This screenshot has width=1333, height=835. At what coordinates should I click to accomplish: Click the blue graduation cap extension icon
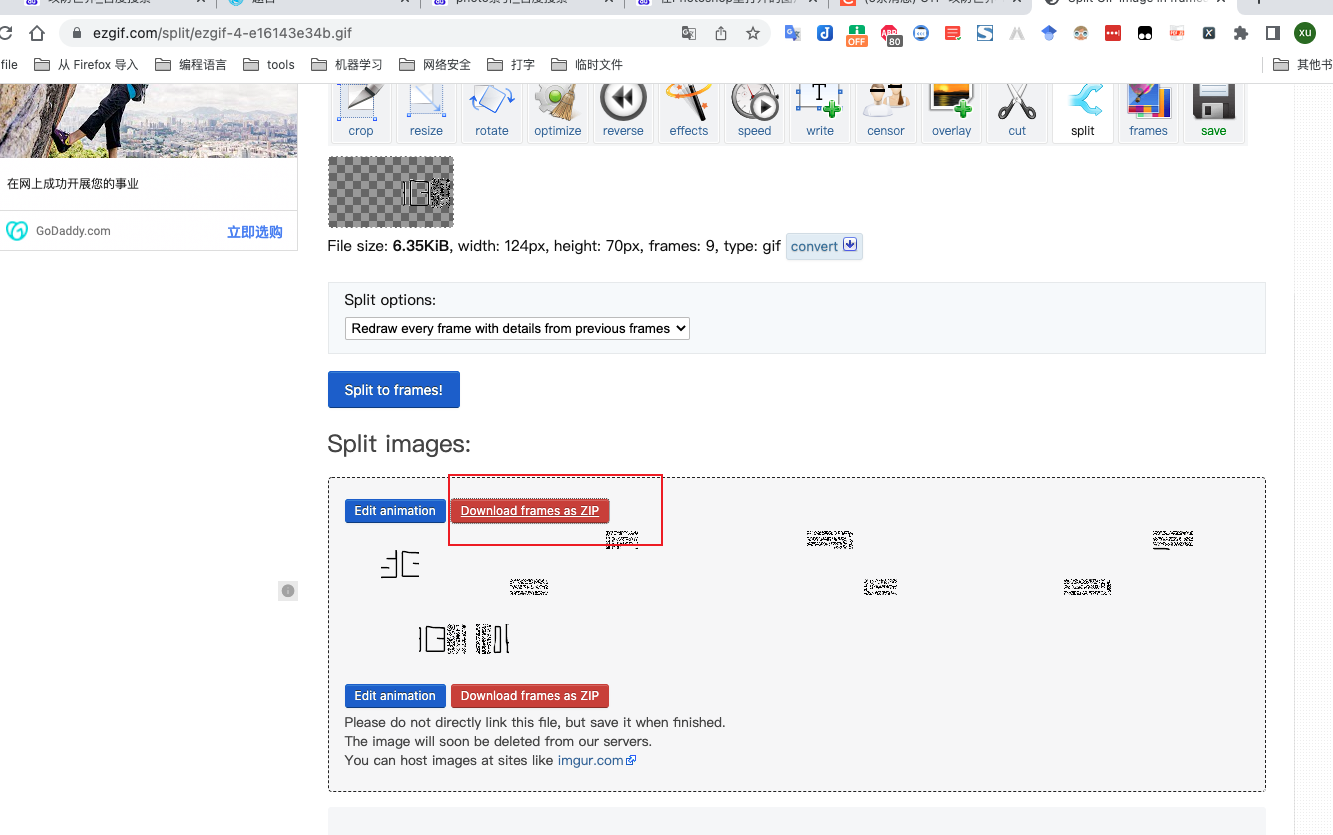click(1049, 33)
